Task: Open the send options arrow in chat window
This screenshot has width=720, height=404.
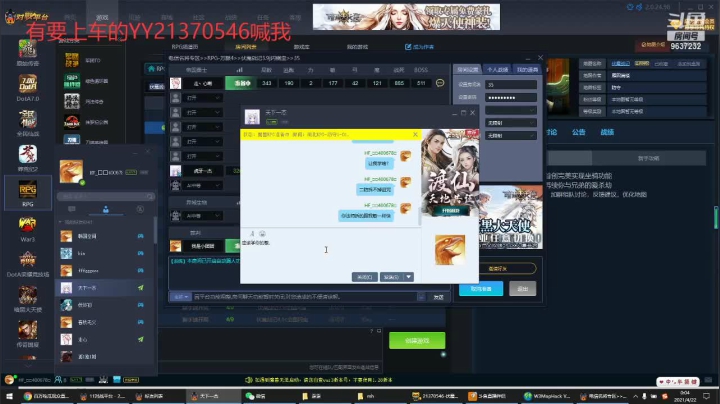Action: click(408, 277)
